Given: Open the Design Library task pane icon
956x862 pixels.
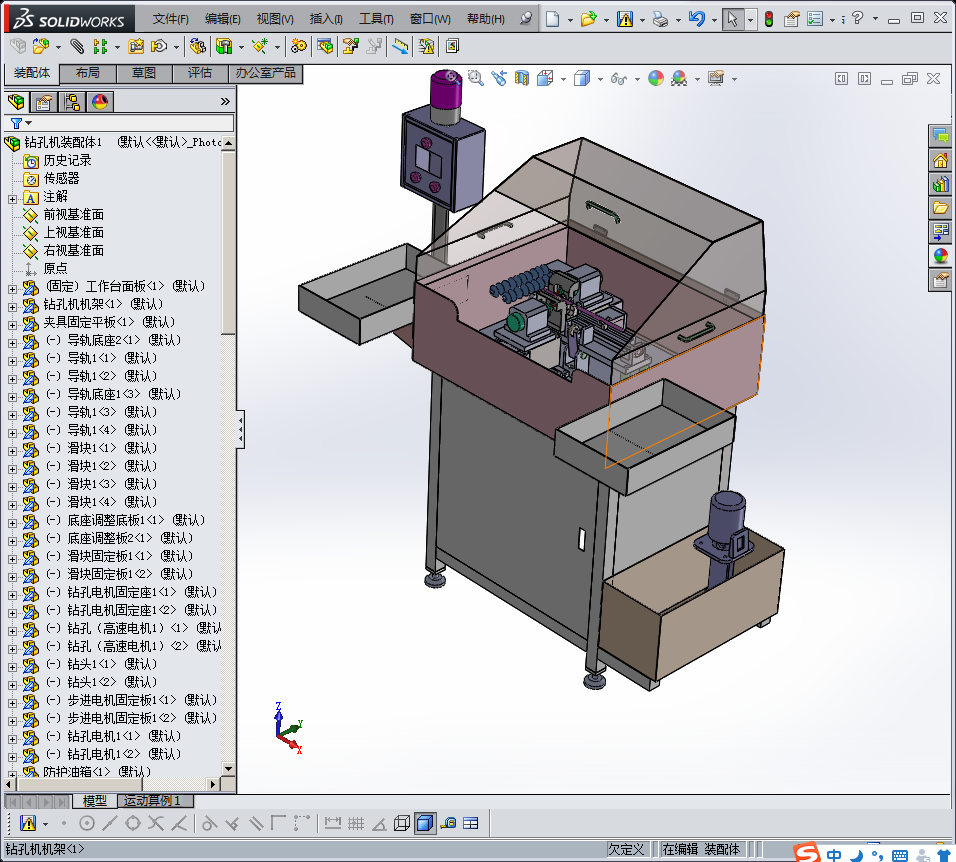Looking at the screenshot, I should pyautogui.click(x=940, y=184).
